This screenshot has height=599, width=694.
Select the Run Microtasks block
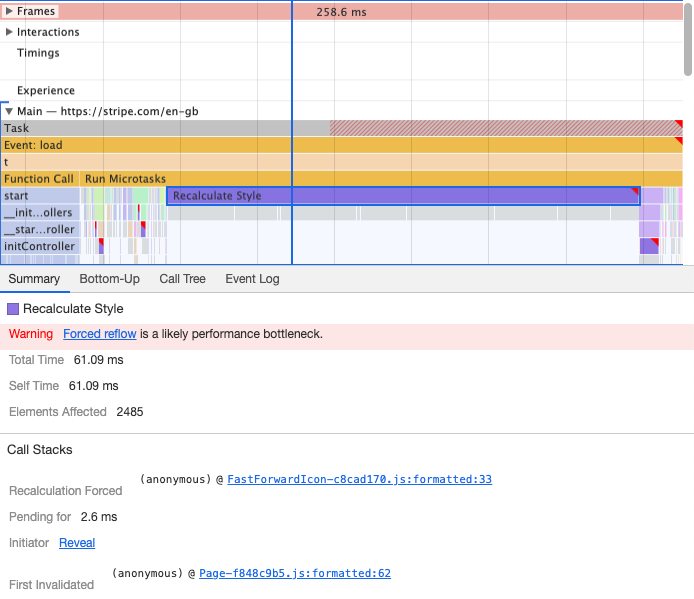click(x=382, y=179)
